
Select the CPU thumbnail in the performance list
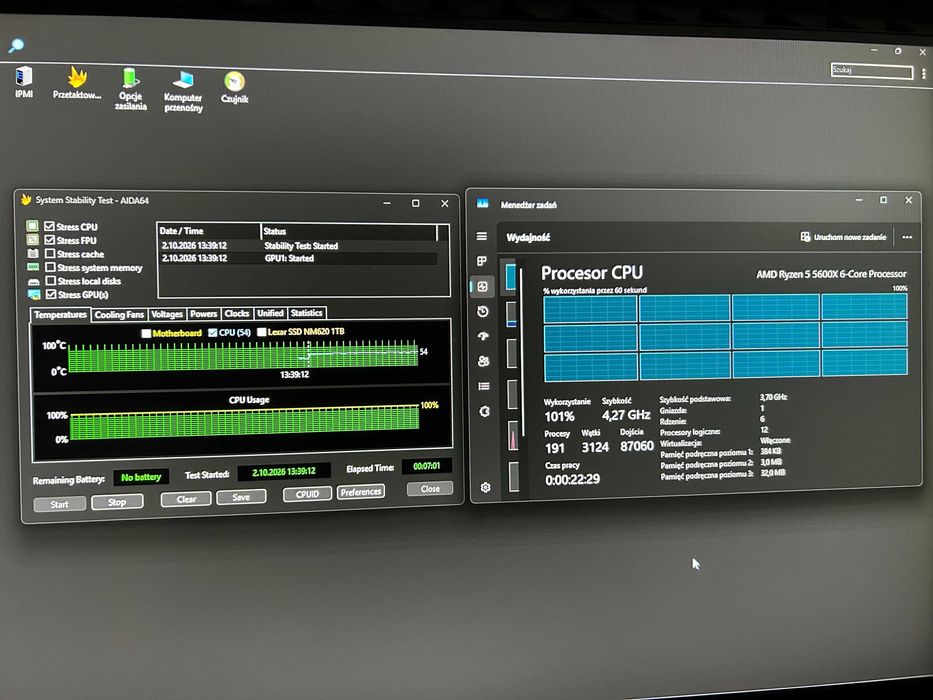(x=511, y=278)
